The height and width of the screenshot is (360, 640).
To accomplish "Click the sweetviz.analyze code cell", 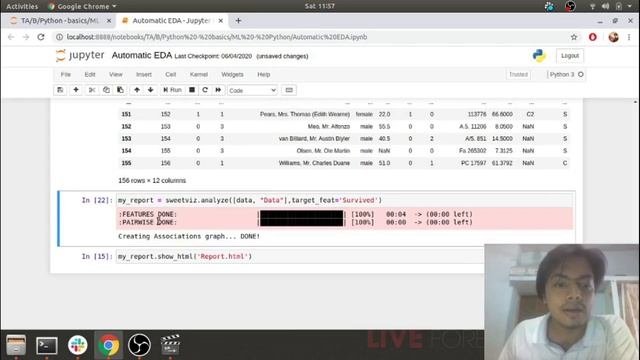I will [x=344, y=200].
